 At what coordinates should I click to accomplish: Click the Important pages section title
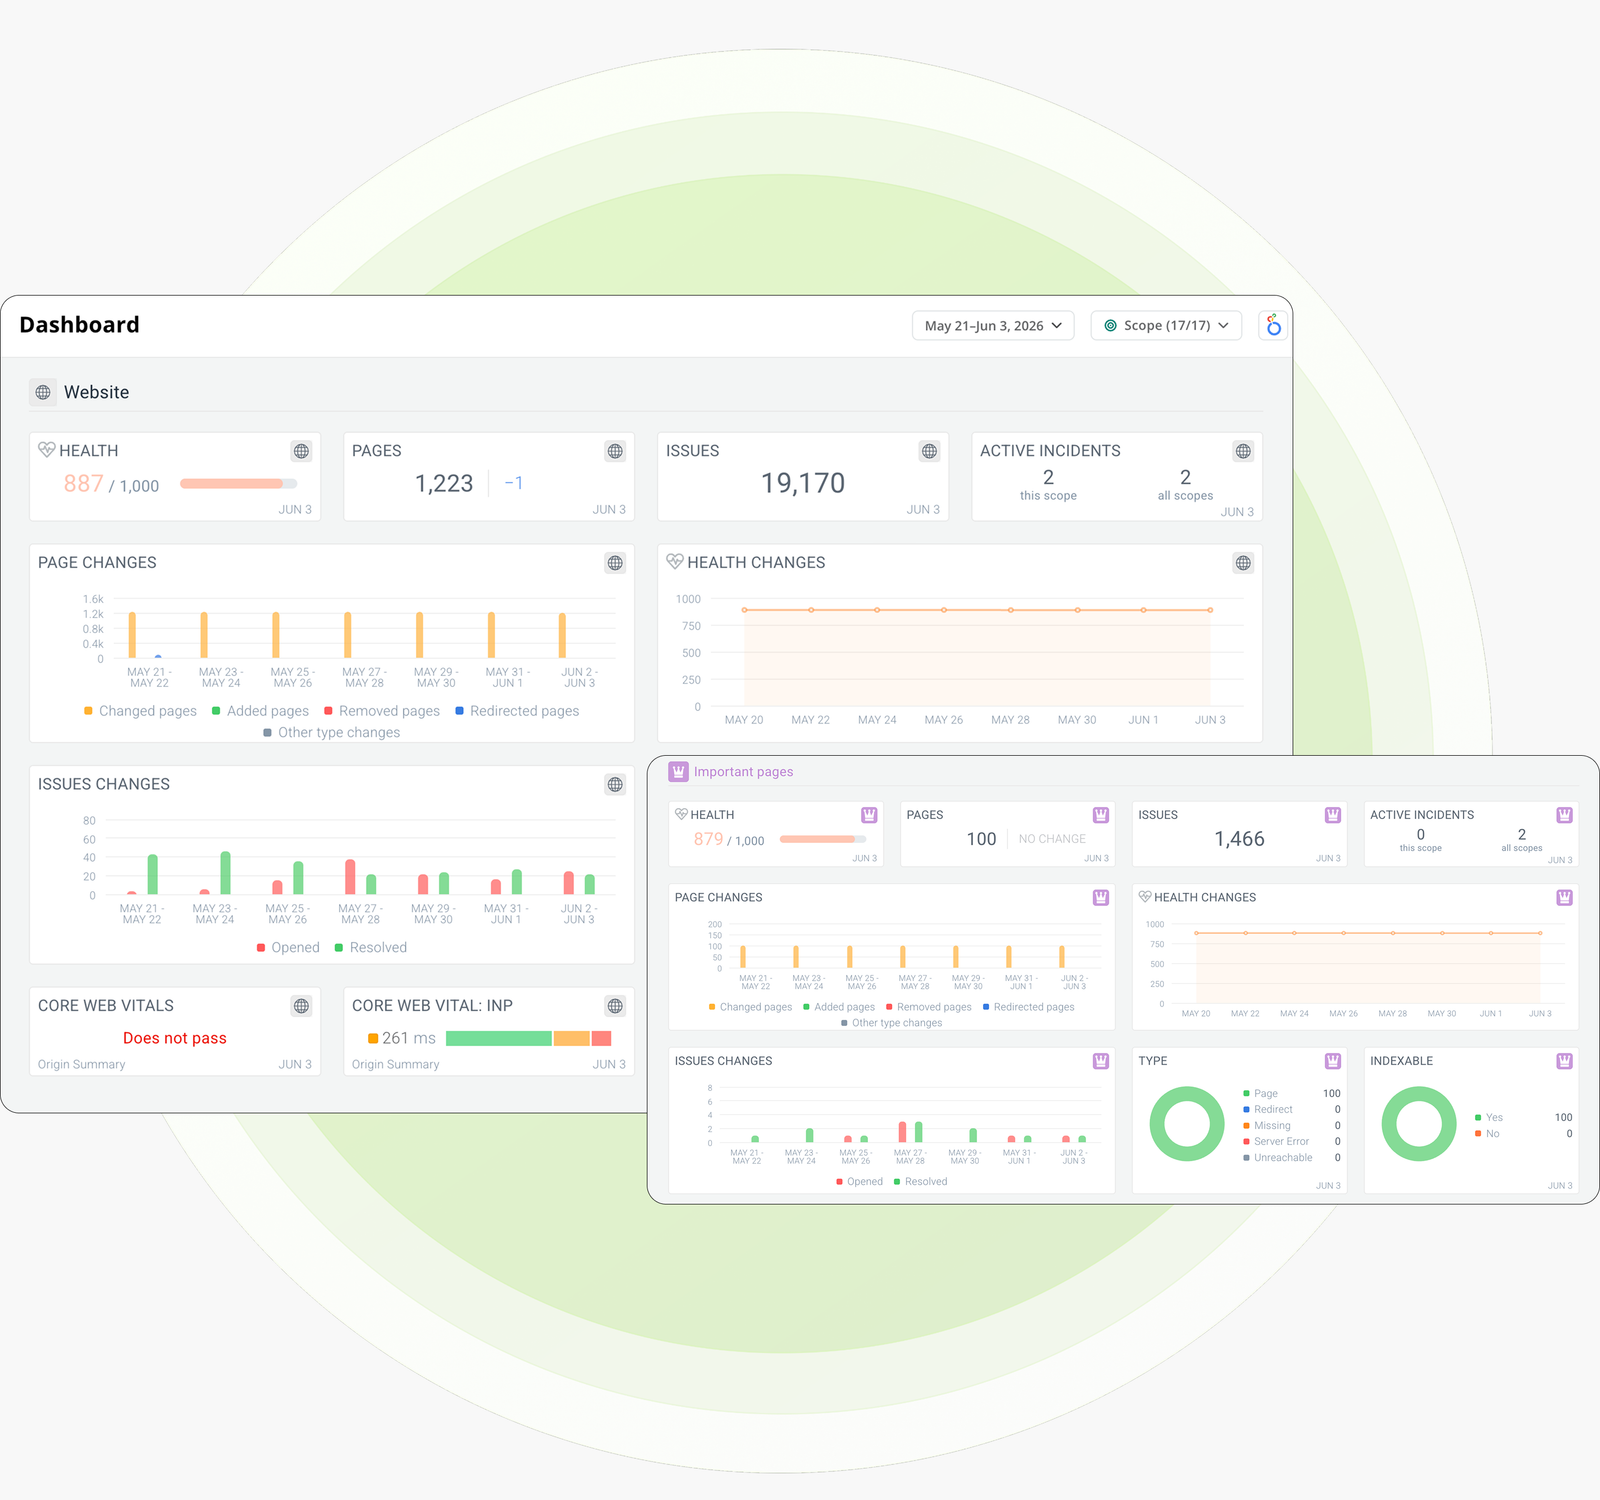pos(743,772)
